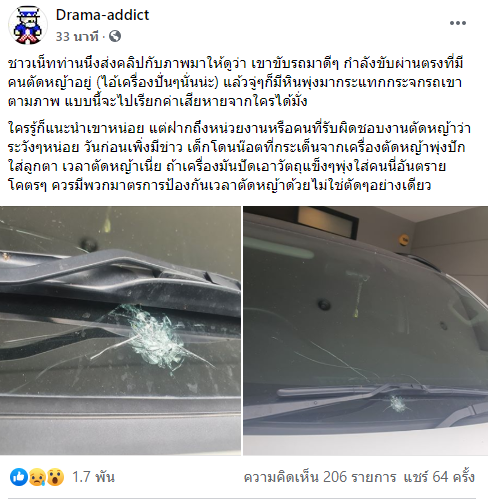Click the yellow sticker on the right photo wall
The height and width of the screenshot is (499, 488).
404,239
